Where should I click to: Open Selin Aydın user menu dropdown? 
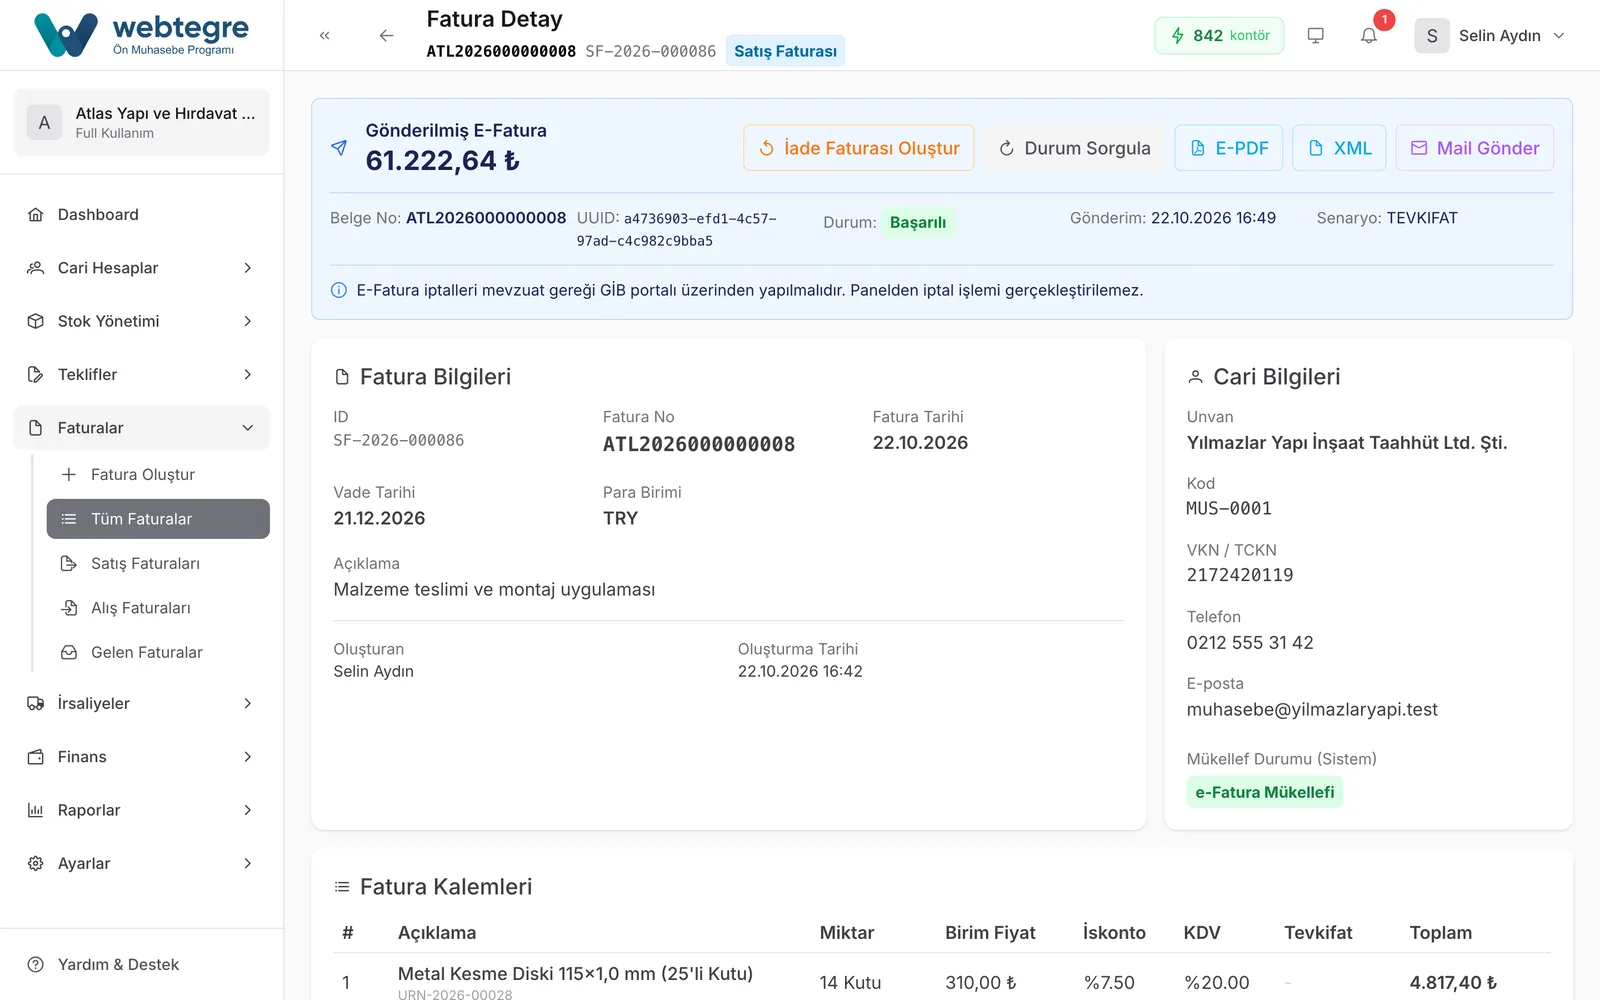(1490, 36)
